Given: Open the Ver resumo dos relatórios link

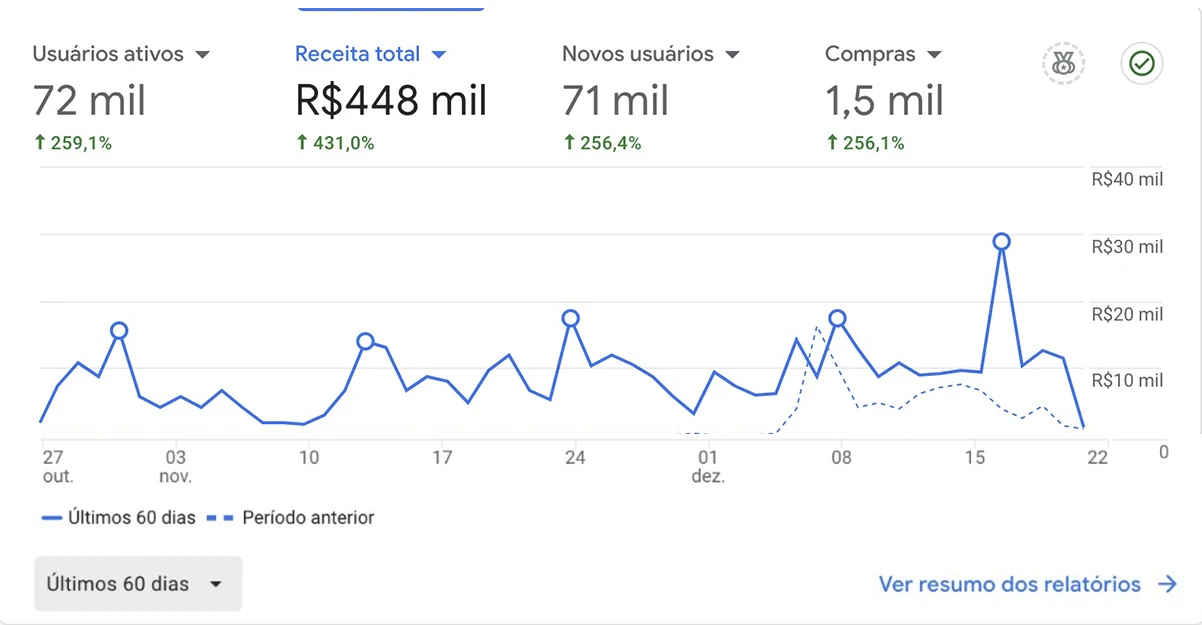Looking at the screenshot, I should point(1009,584).
